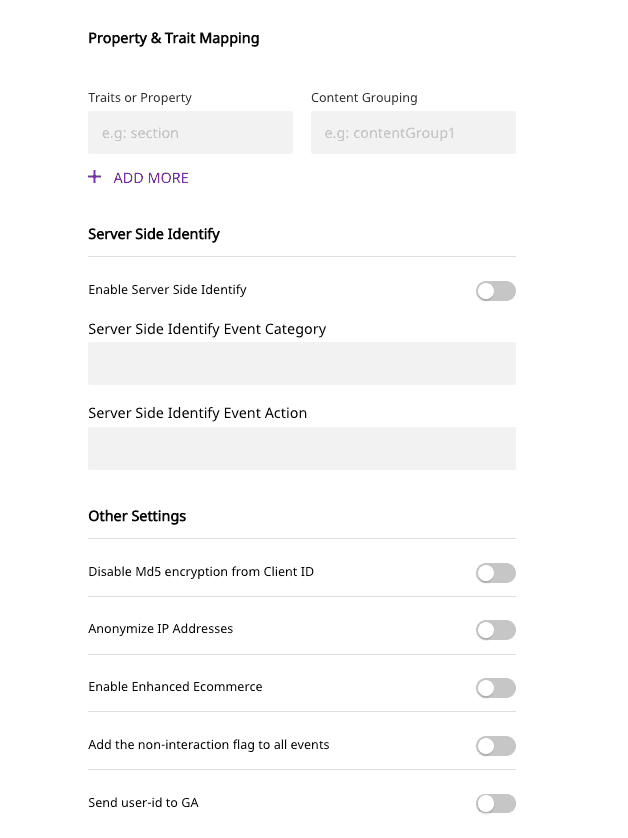628x838 pixels.
Task: Click the Property & Trait Mapping heading
Action: (174, 38)
